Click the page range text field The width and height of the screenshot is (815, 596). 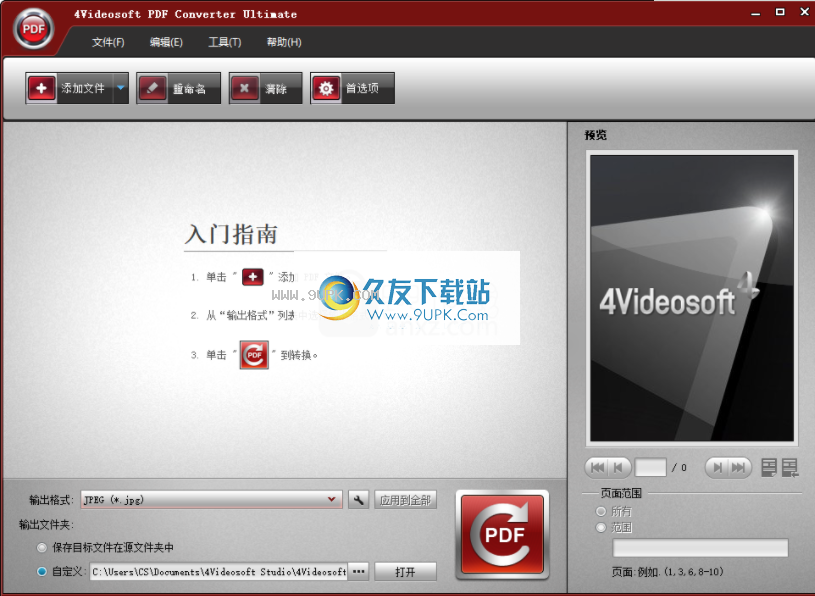tap(700, 548)
